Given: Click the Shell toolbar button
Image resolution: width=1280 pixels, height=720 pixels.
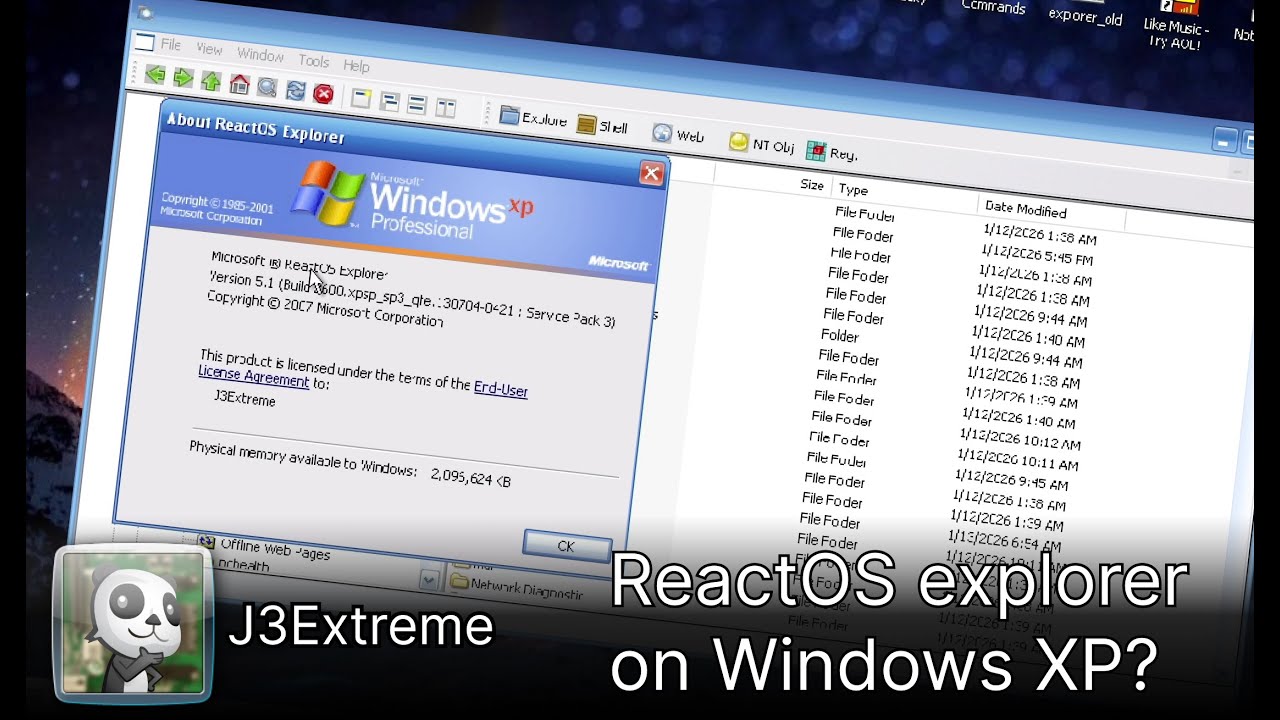Looking at the screenshot, I should click(603, 126).
